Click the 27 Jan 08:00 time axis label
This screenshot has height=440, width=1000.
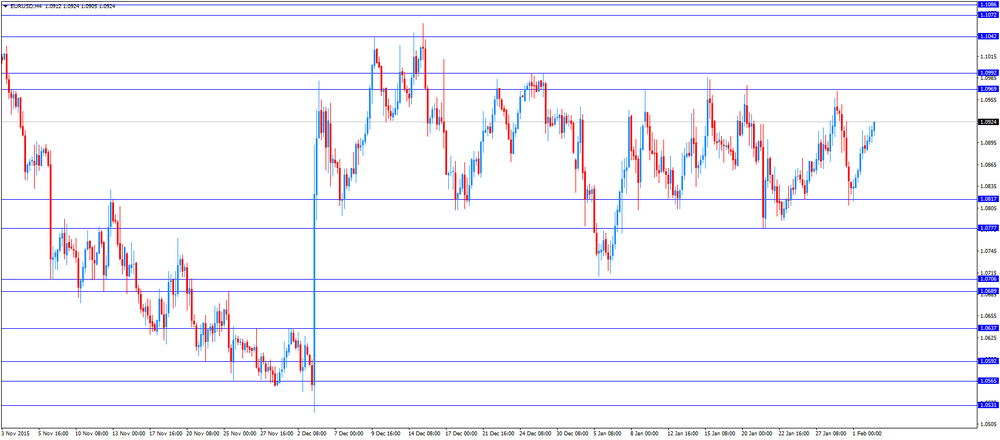830,433
